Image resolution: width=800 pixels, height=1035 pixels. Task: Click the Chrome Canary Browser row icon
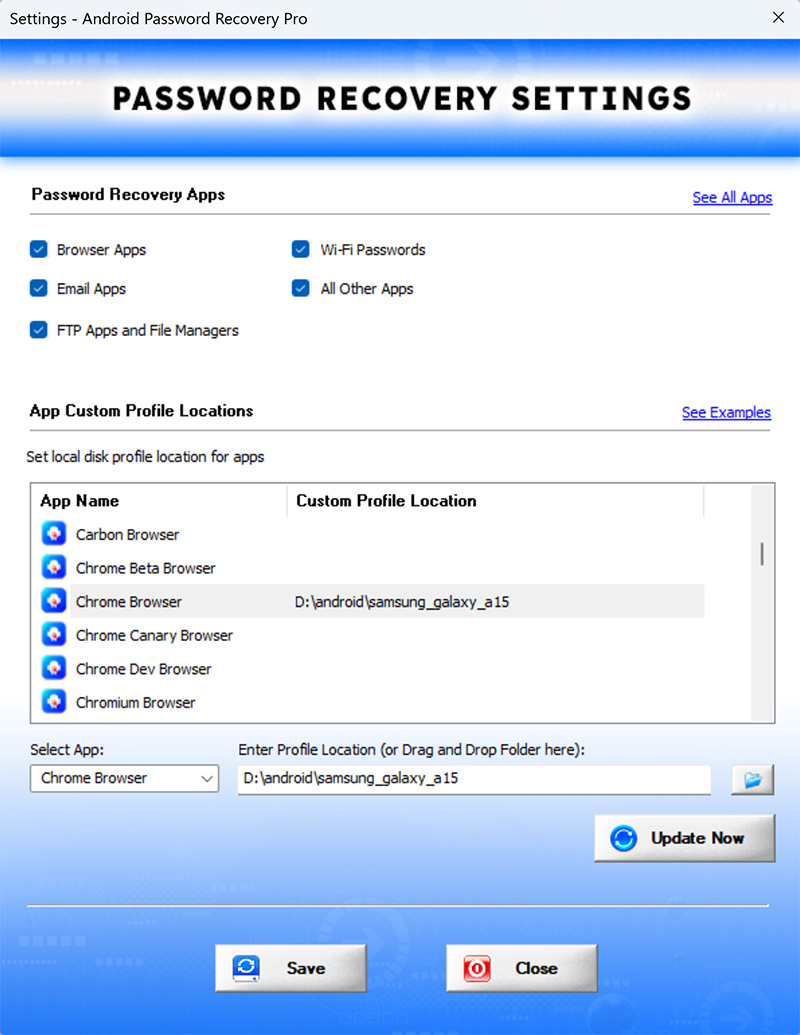53,634
